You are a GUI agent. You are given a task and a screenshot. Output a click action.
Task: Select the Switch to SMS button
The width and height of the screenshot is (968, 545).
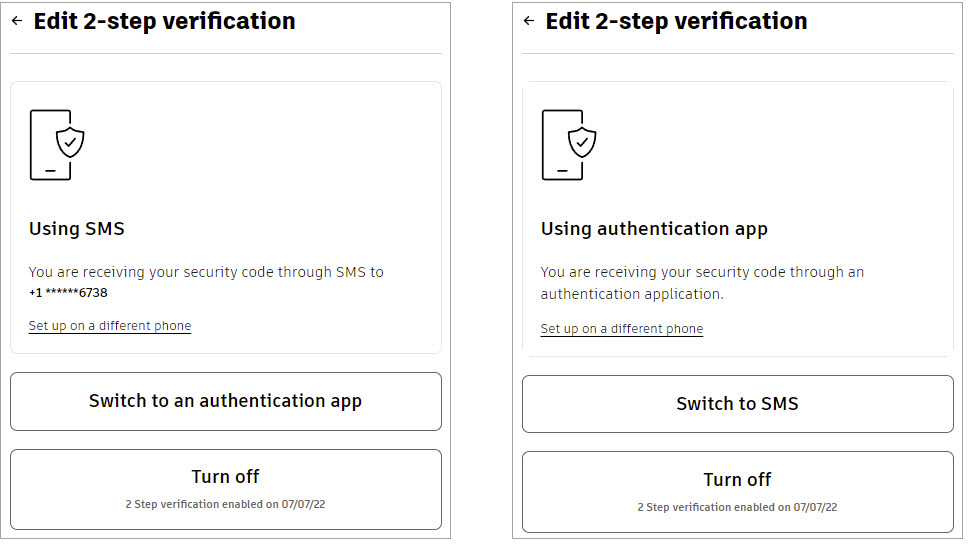pyautogui.click(x=738, y=404)
